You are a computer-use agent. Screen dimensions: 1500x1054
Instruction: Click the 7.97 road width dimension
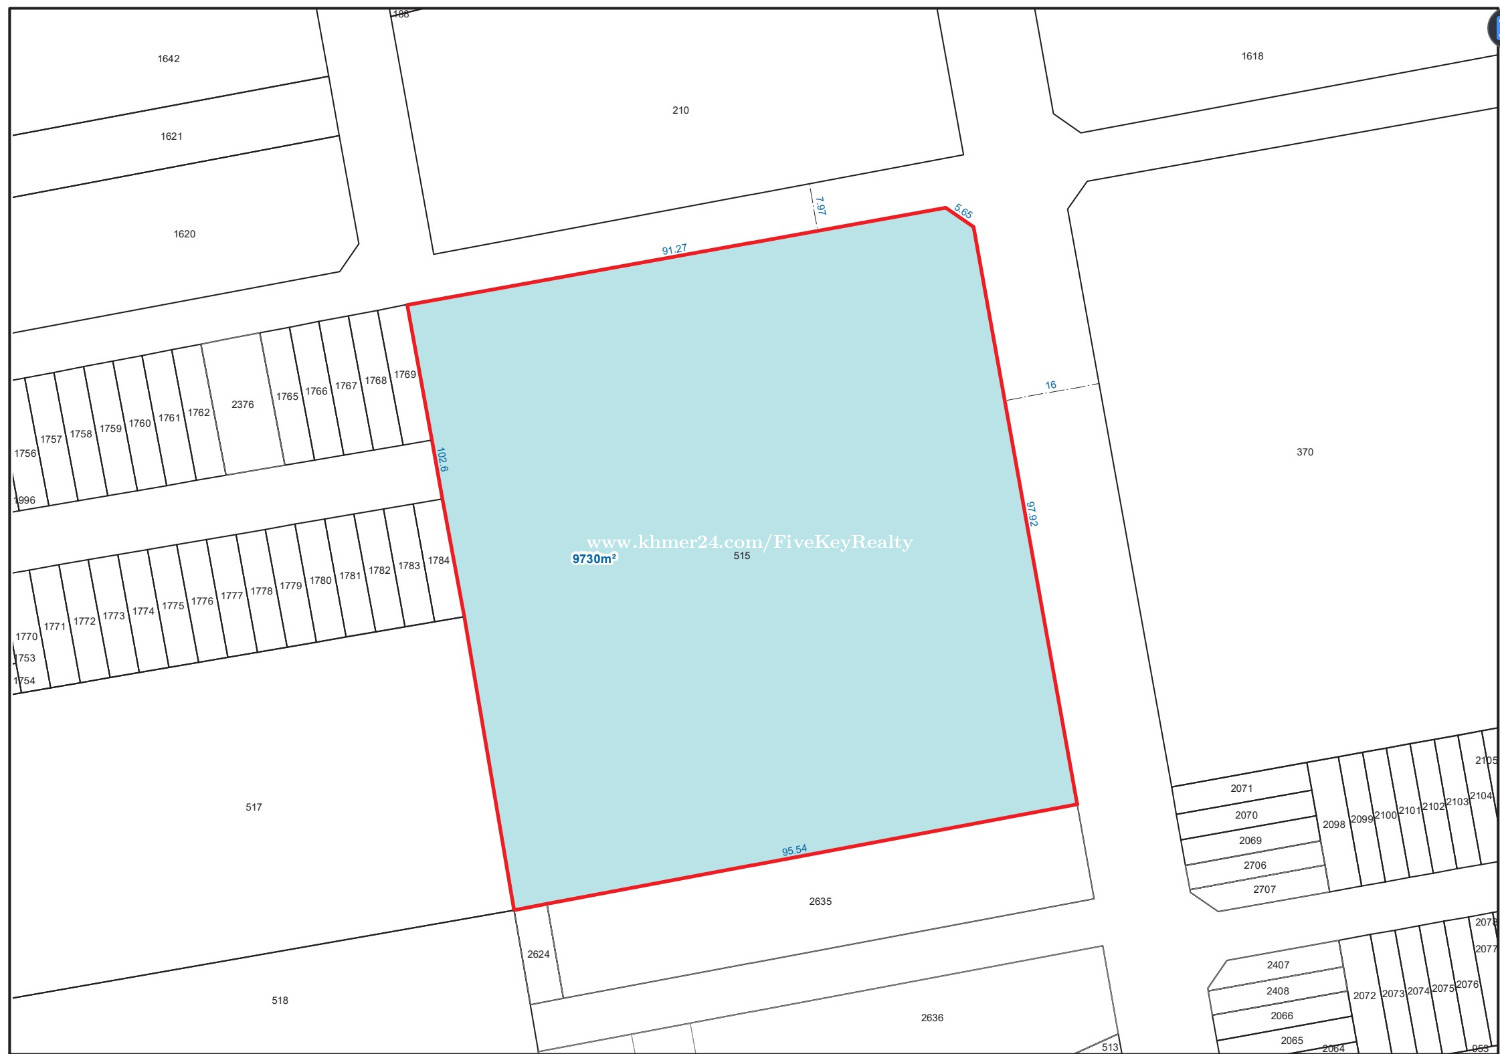pos(820,205)
